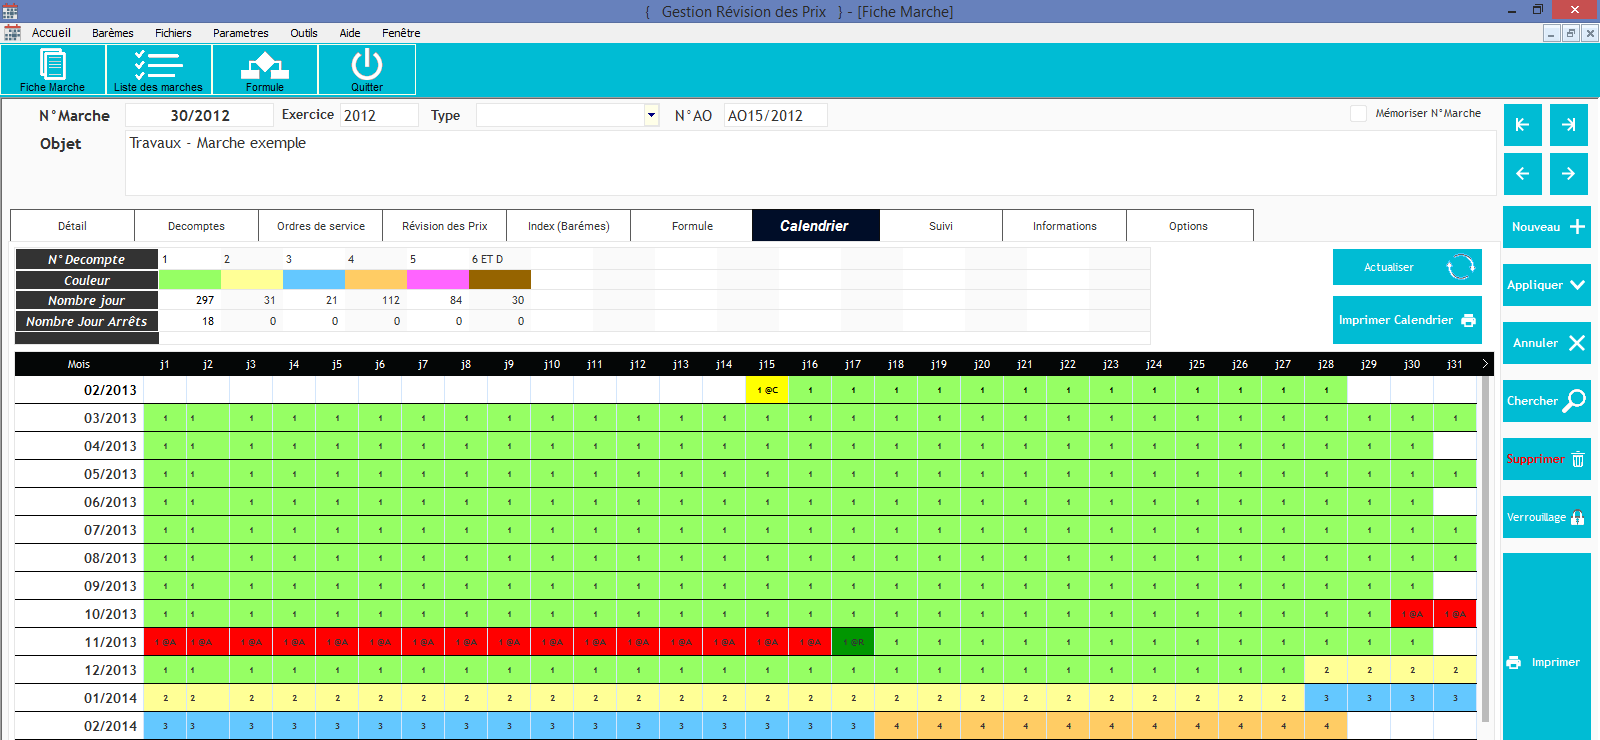This screenshot has height=740, width=1600.
Task: Open the Formule toolbar icon
Action: click(x=265, y=68)
